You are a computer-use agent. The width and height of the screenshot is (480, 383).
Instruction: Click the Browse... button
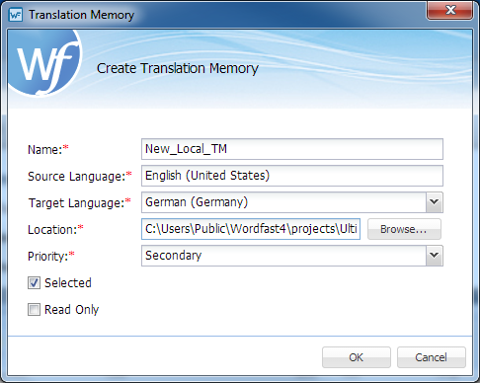[x=404, y=229]
